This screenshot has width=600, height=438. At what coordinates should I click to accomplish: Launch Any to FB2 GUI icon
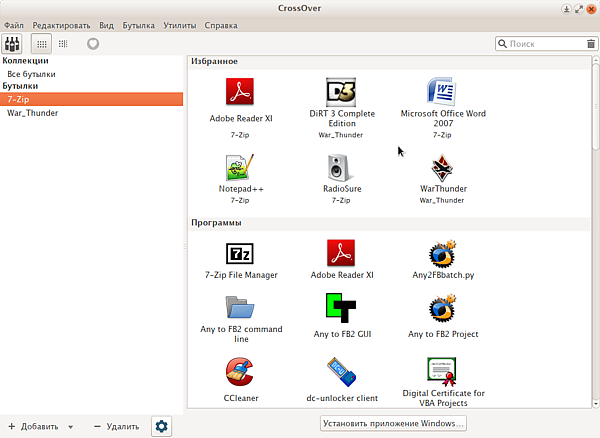click(341, 308)
